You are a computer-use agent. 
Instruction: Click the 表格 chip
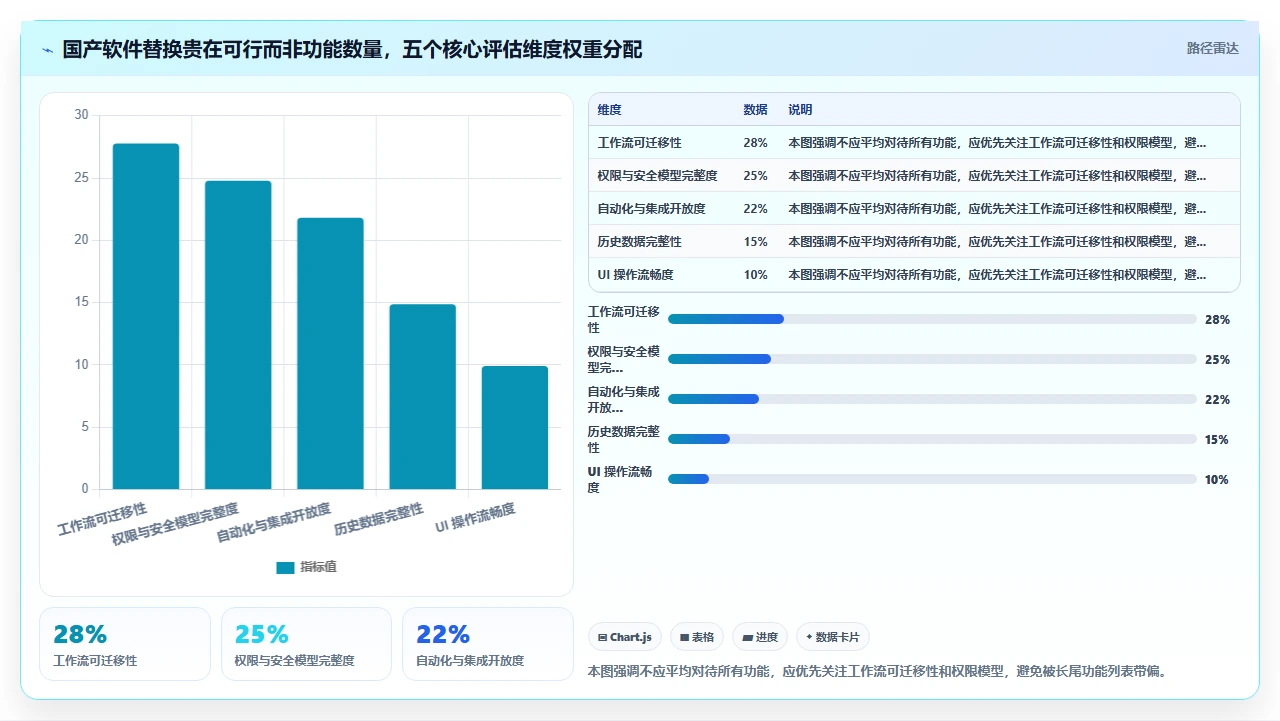click(697, 637)
